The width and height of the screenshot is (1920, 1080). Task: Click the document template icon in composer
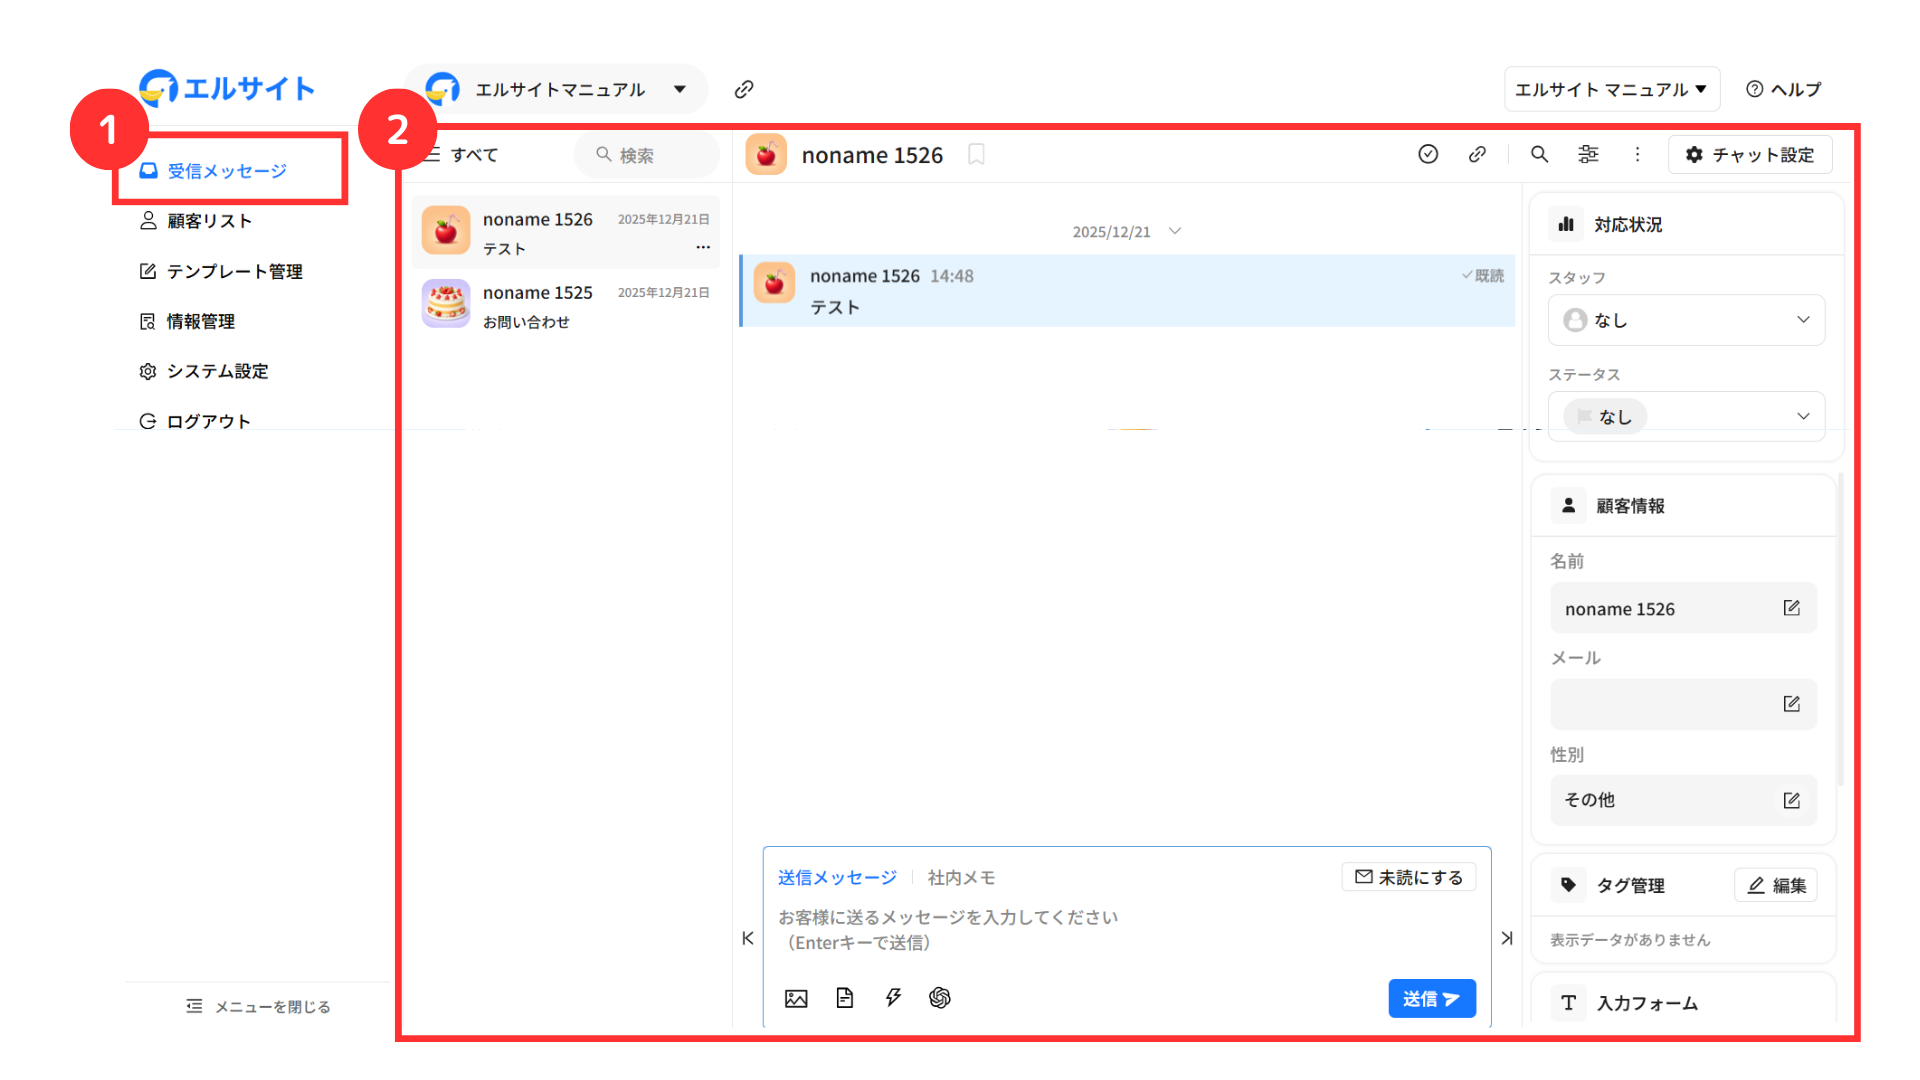[x=845, y=998]
